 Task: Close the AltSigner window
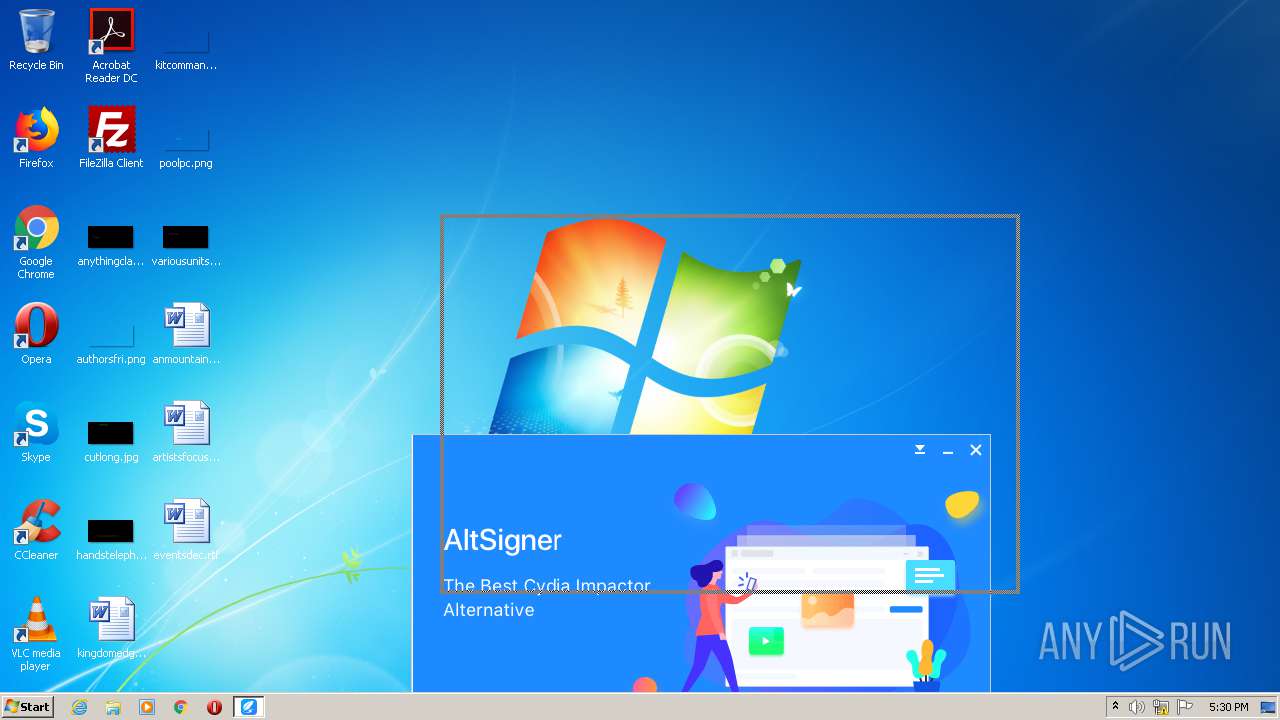(x=976, y=450)
